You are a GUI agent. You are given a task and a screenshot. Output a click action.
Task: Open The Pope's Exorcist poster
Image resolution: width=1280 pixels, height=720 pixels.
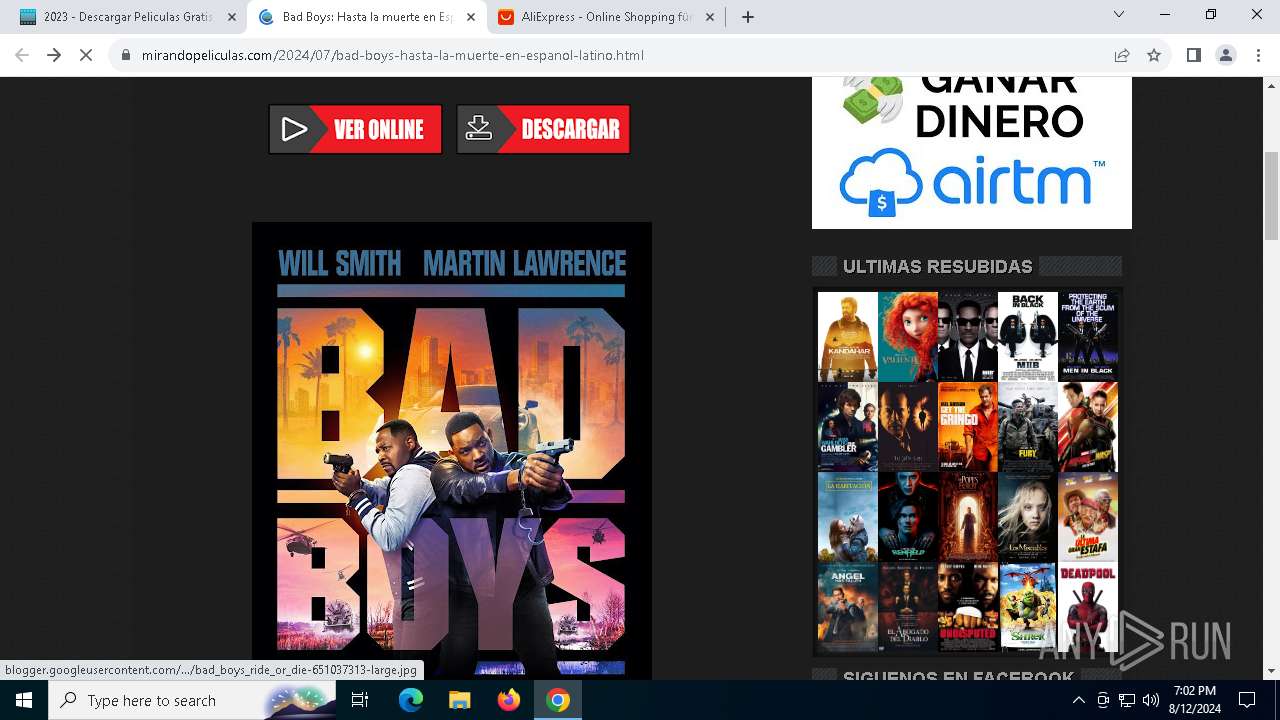pos(968,517)
